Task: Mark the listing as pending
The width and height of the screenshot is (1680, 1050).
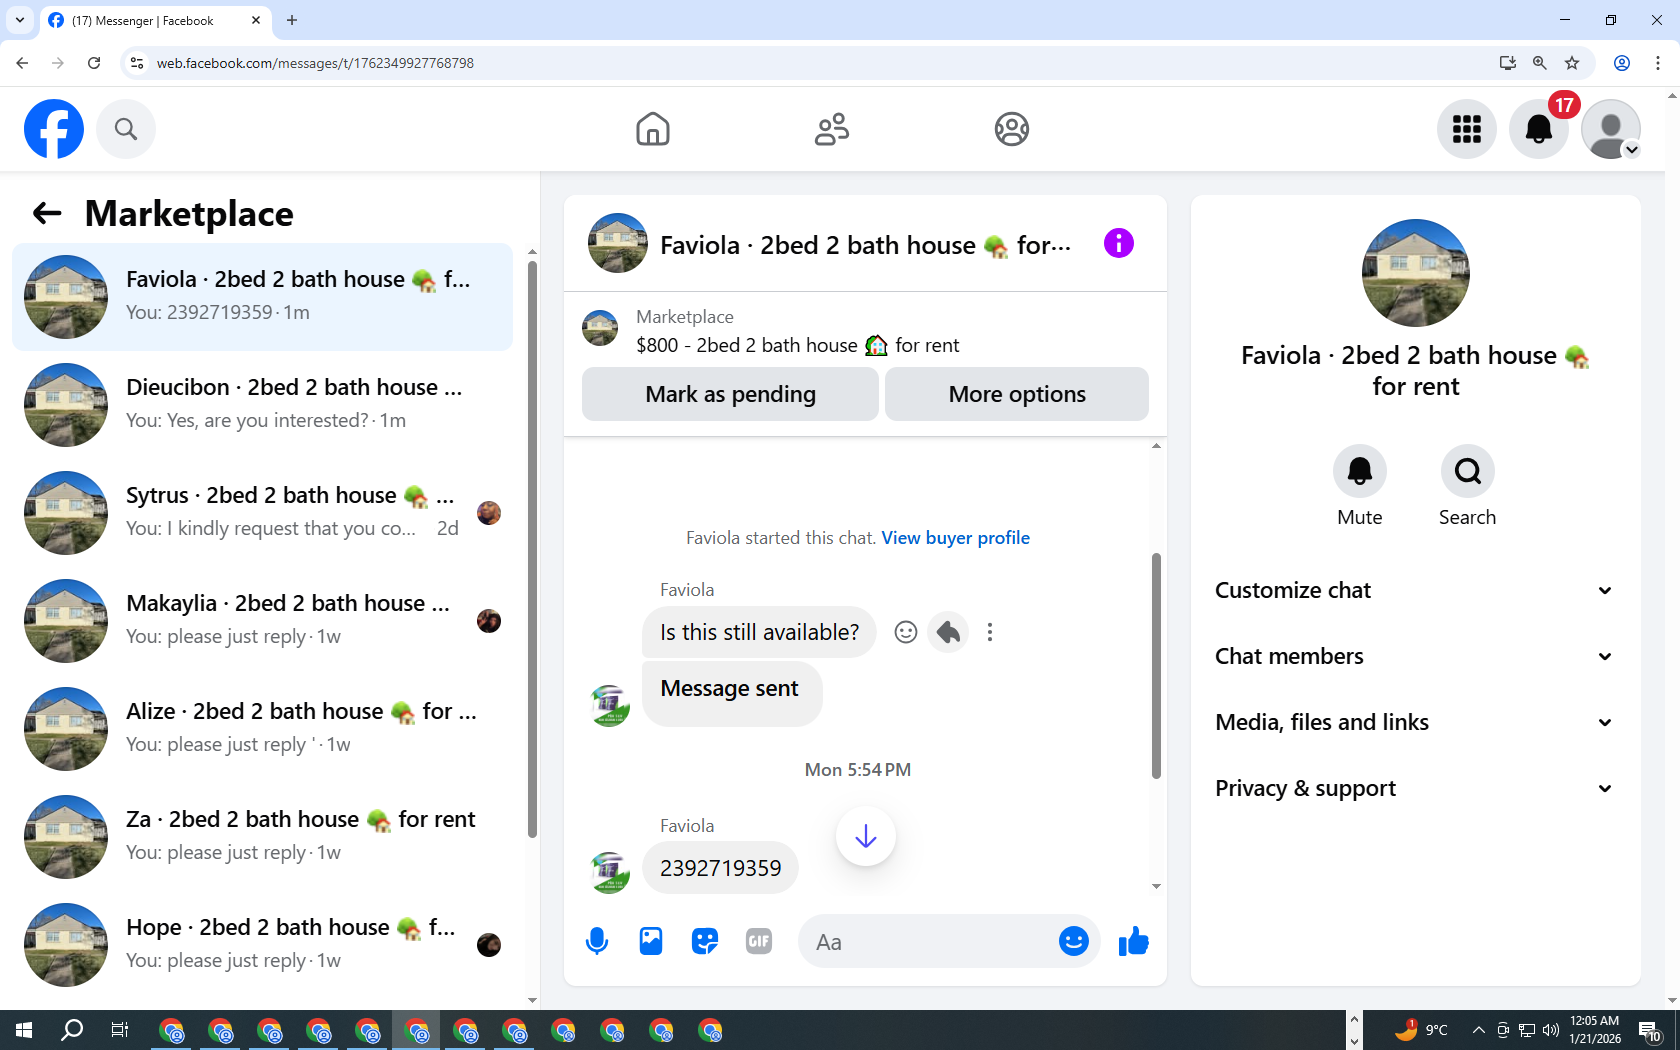Action: (730, 394)
